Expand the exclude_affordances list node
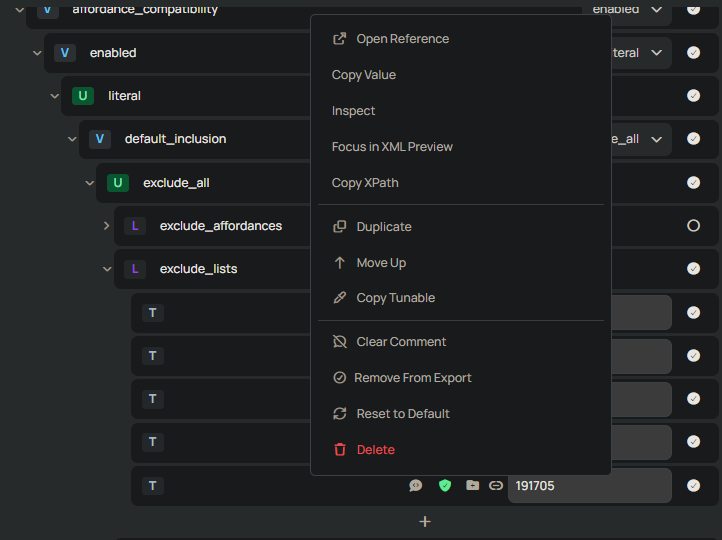 [x=107, y=226]
